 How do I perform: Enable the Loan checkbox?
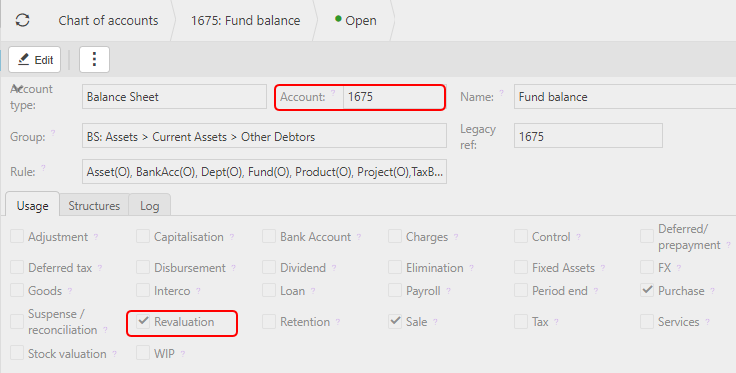point(268,290)
